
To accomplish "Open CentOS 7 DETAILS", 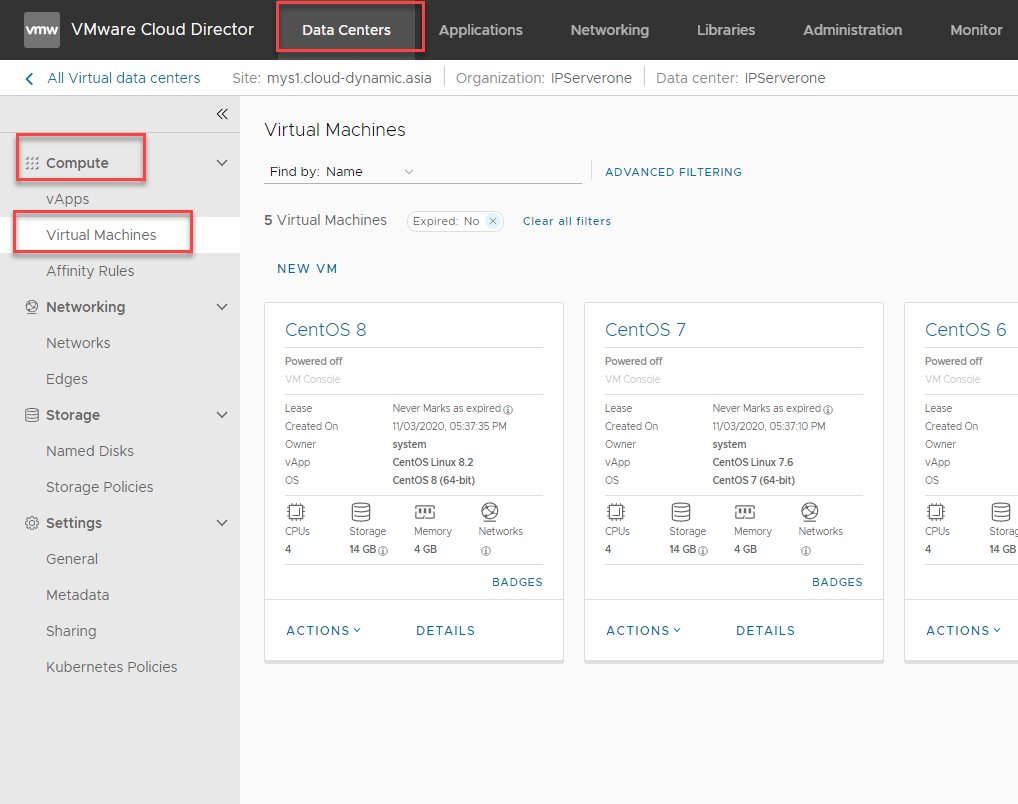I will pyautogui.click(x=765, y=631).
